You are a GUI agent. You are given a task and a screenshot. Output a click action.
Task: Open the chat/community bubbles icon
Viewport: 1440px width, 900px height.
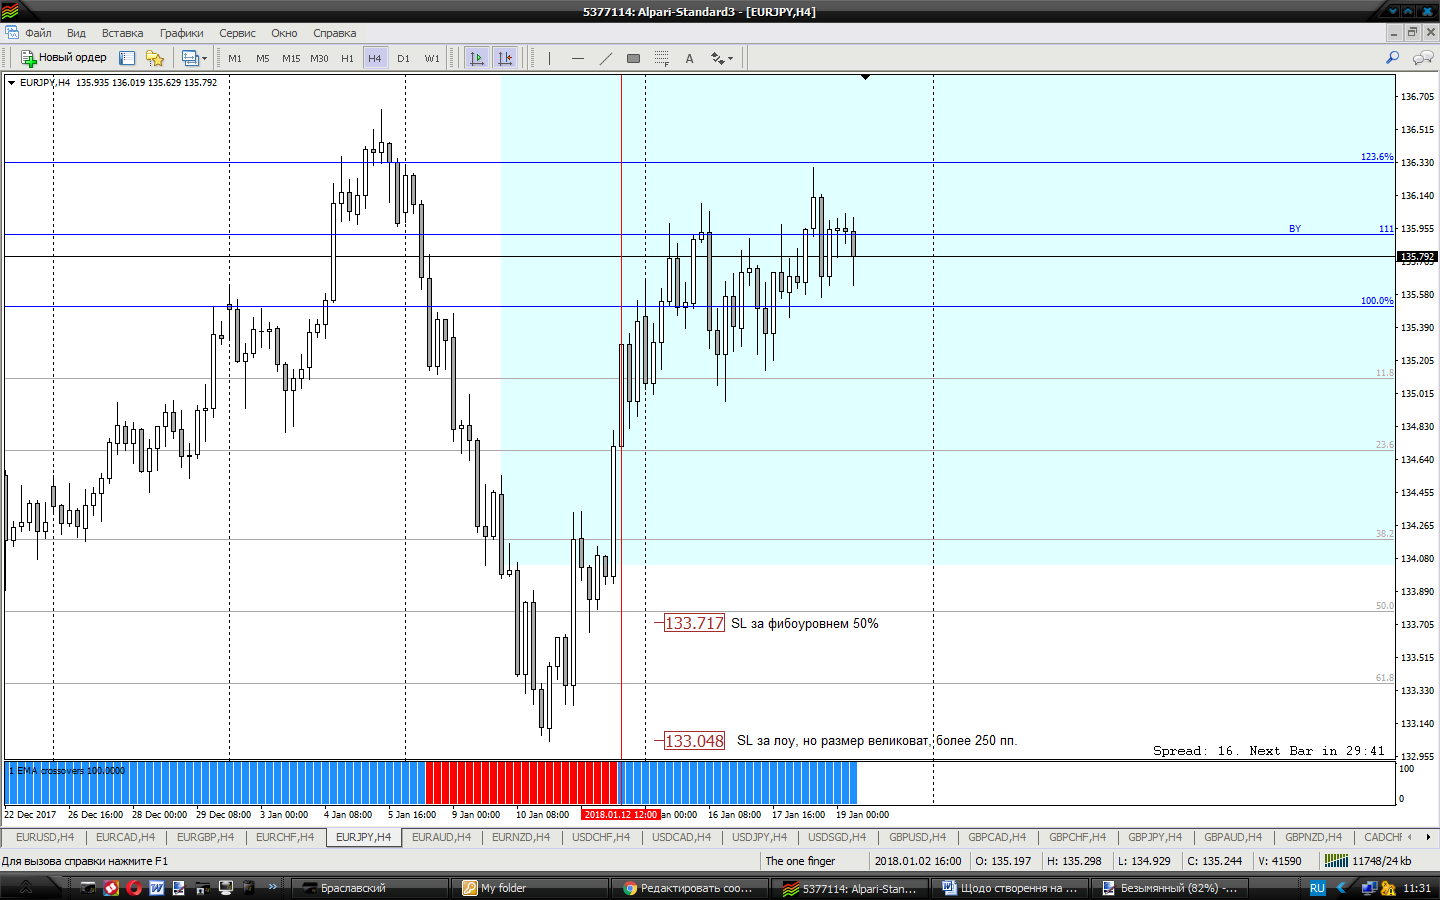click(1423, 58)
